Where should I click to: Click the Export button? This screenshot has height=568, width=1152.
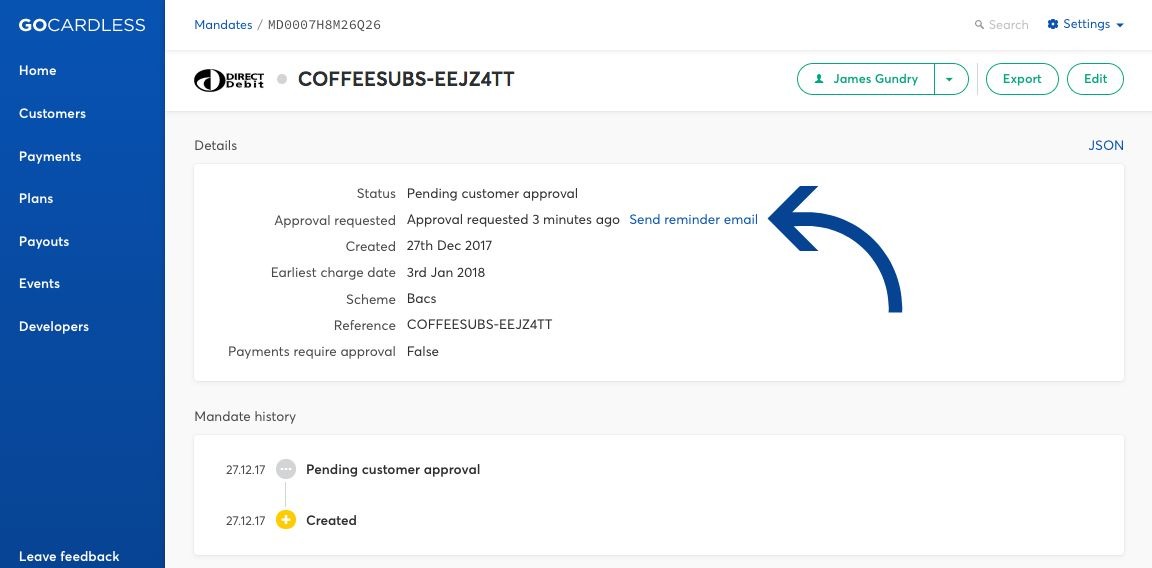1022,79
